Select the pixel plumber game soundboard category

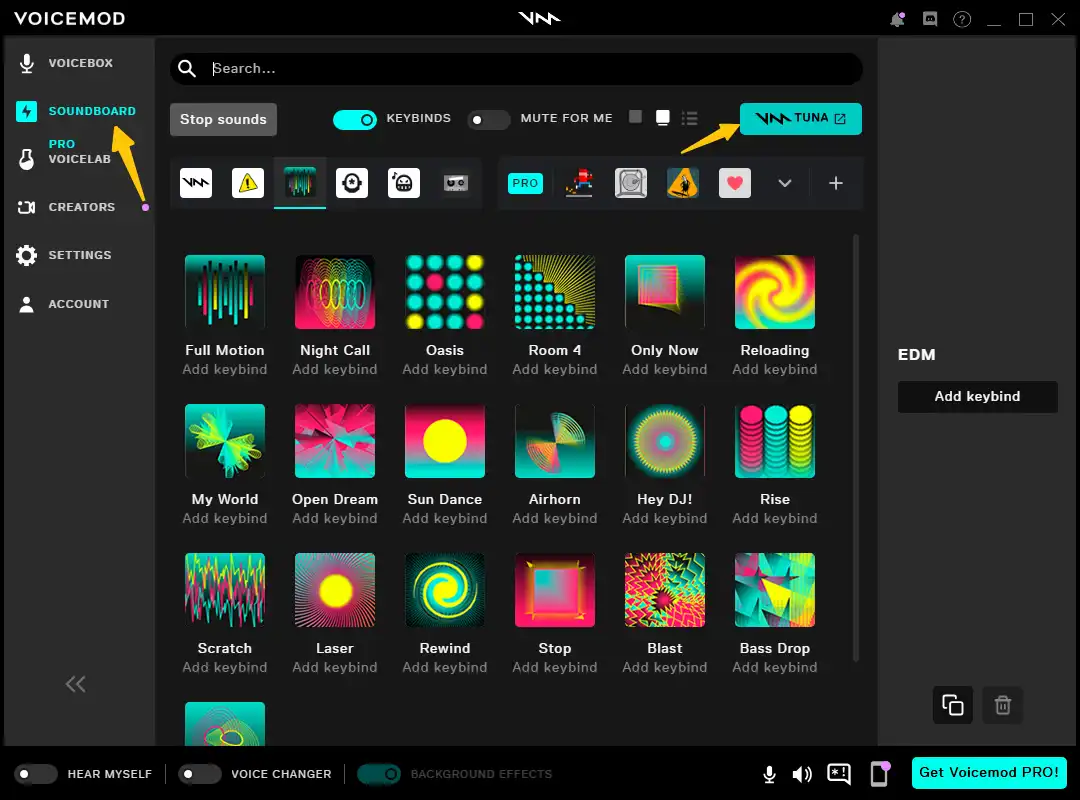579,183
